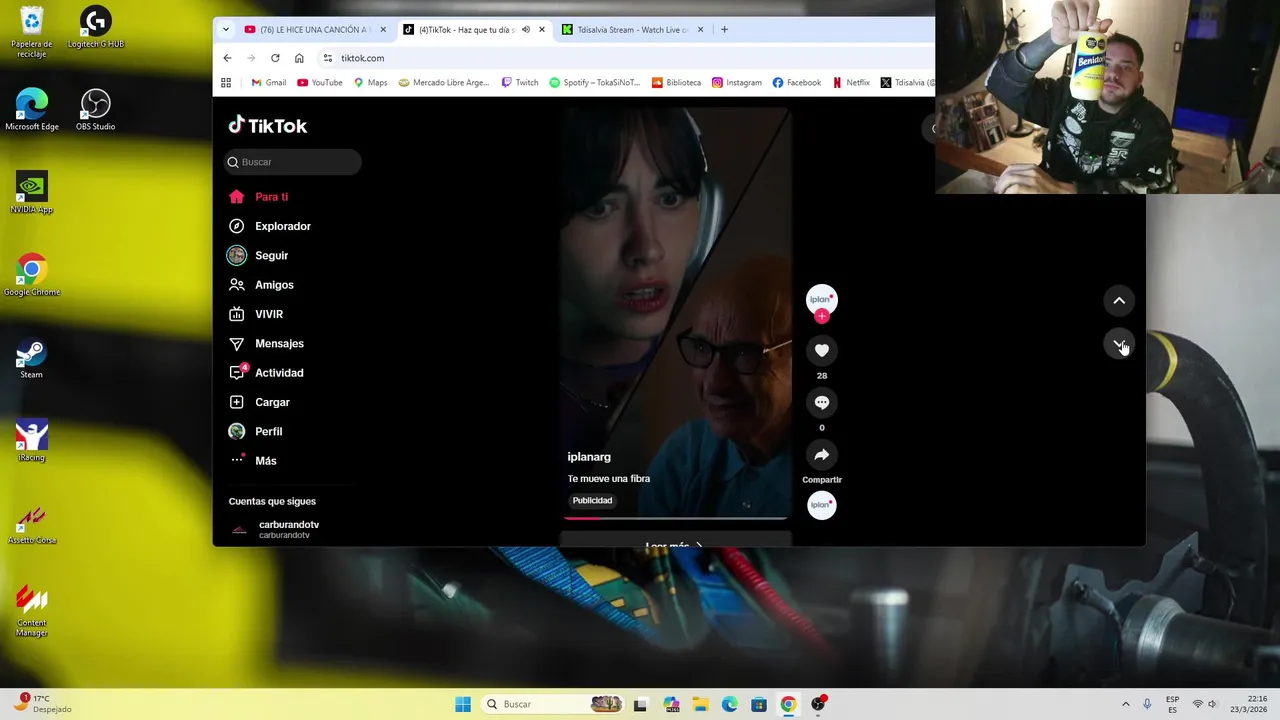
Task: Go to Chrome home page
Action: [299, 58]
